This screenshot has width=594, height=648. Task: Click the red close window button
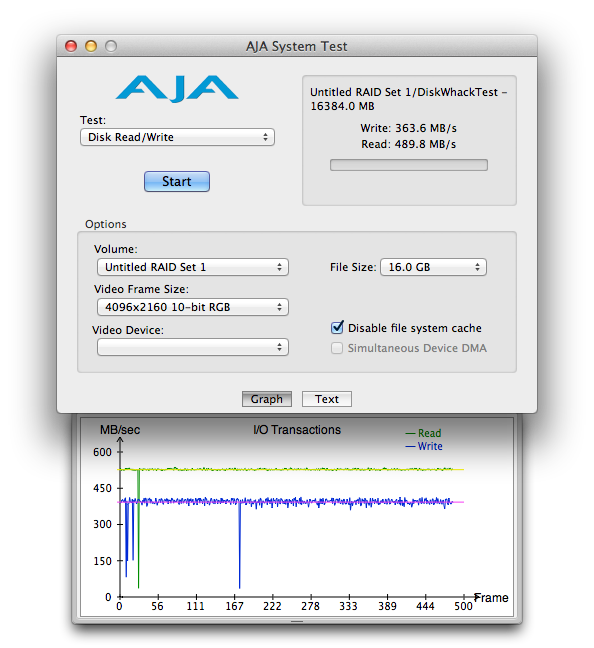(71, 46)
